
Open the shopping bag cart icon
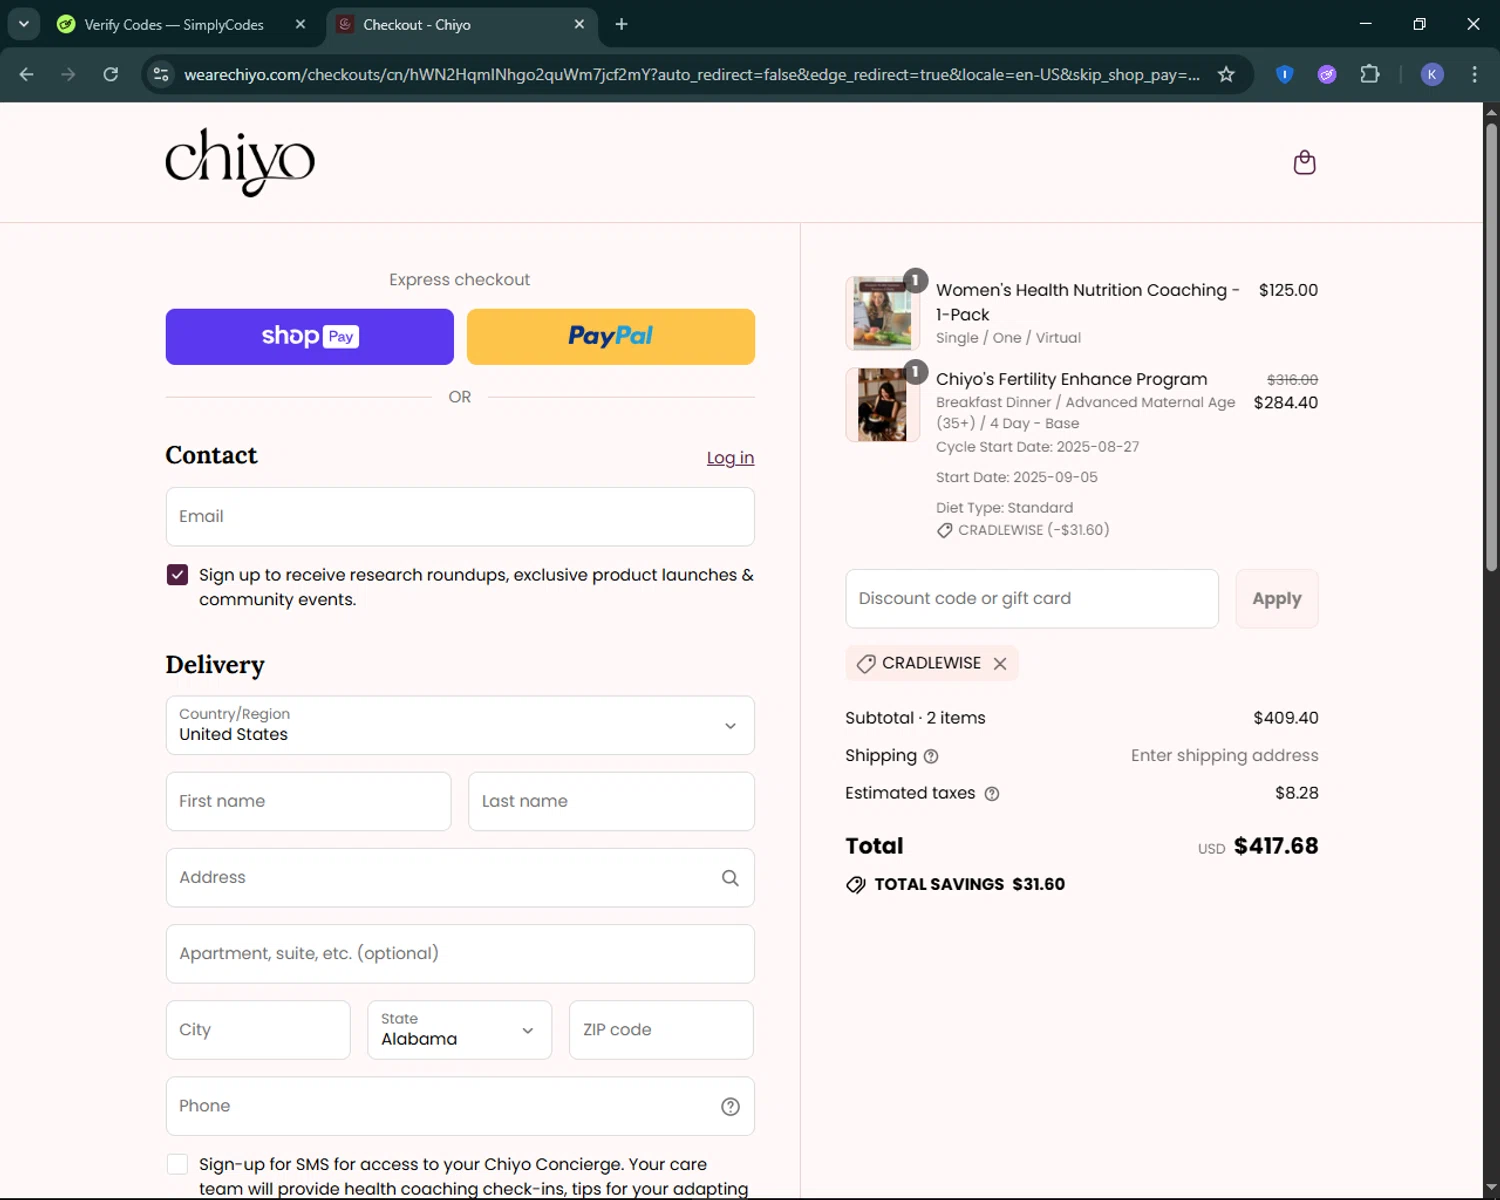(x=1304, y=162)
